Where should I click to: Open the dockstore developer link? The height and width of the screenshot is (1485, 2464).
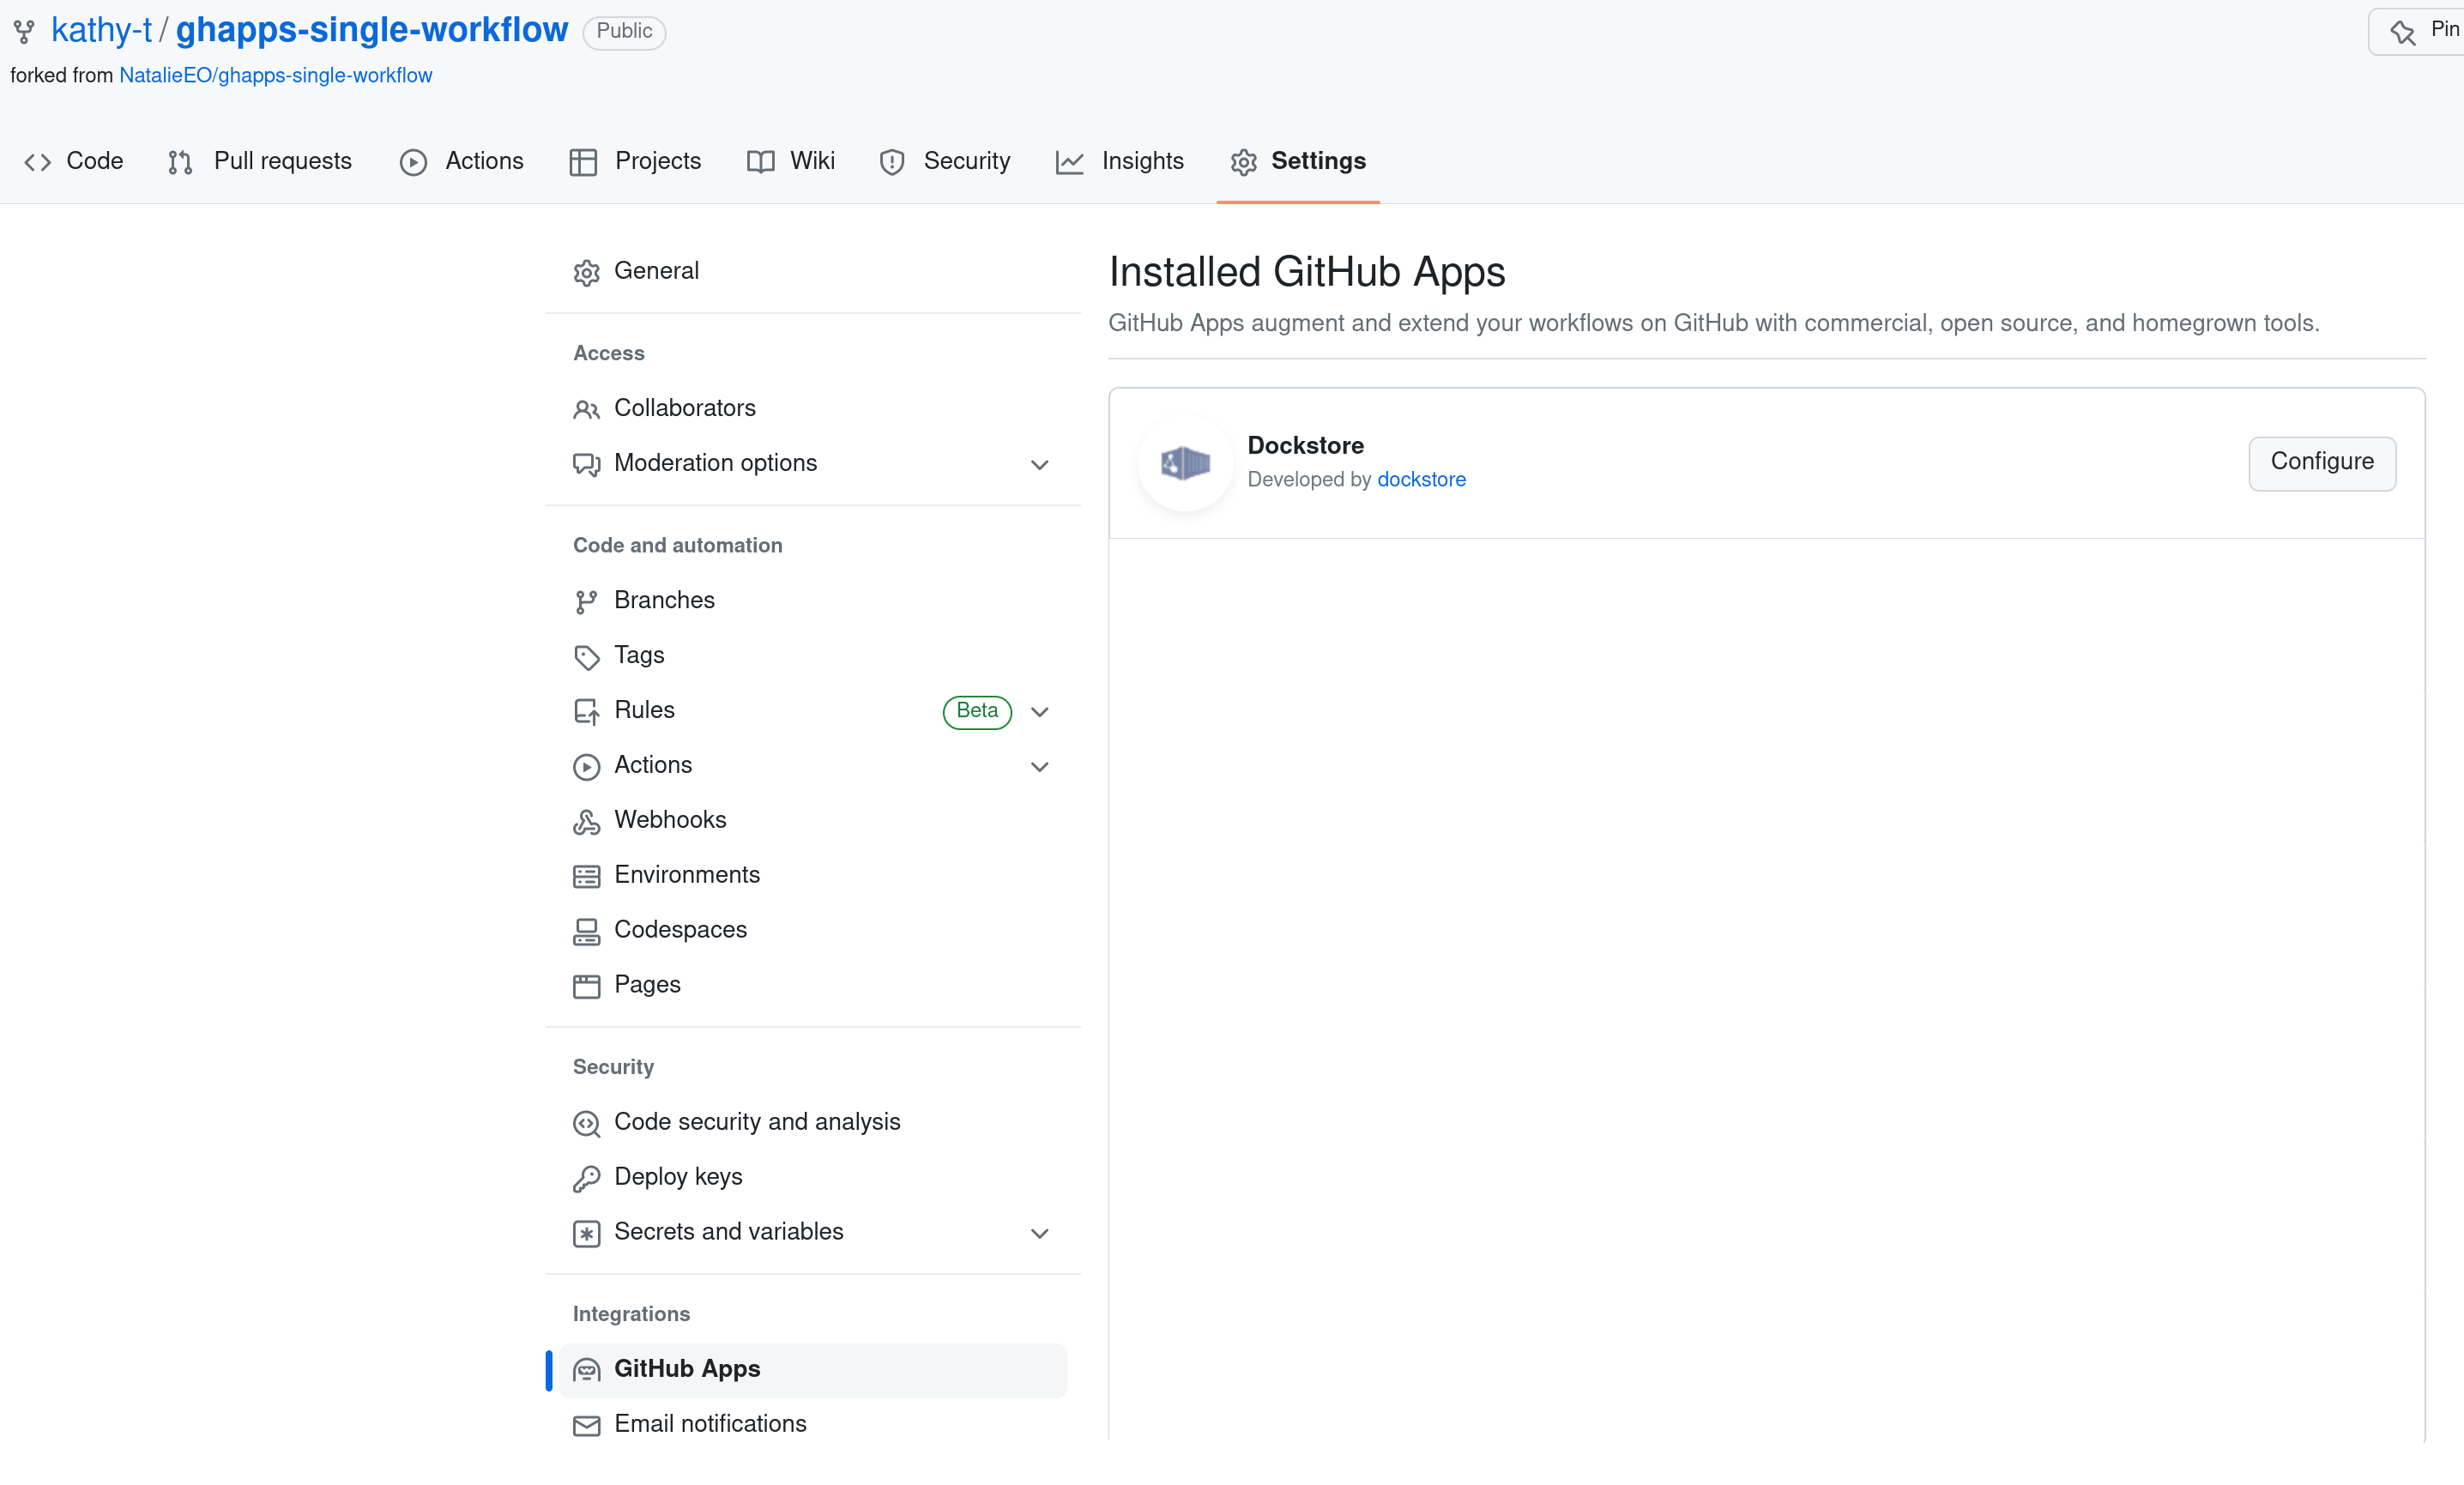coord(1421,480)
